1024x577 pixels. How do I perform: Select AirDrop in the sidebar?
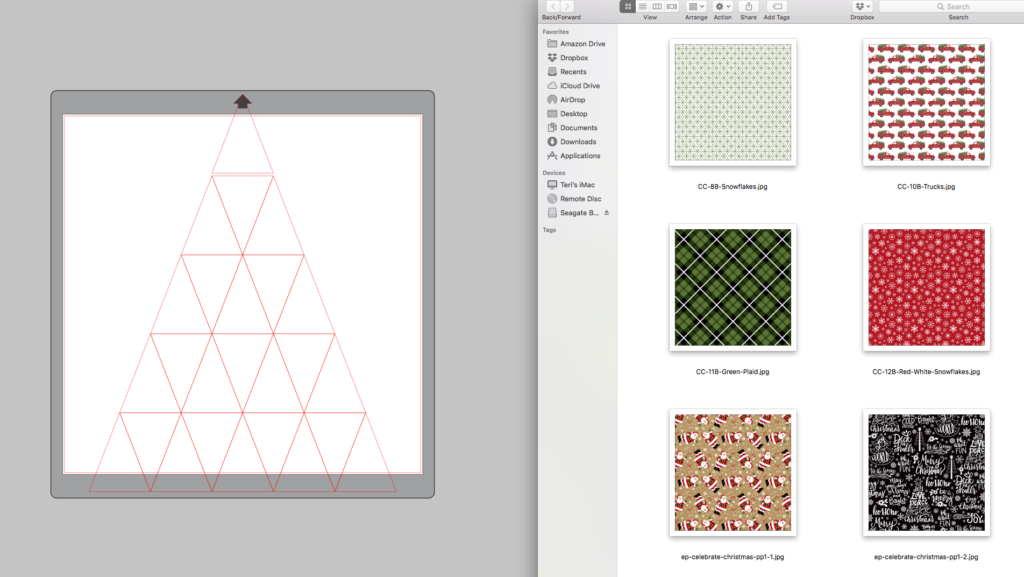(x=573, y=100)
